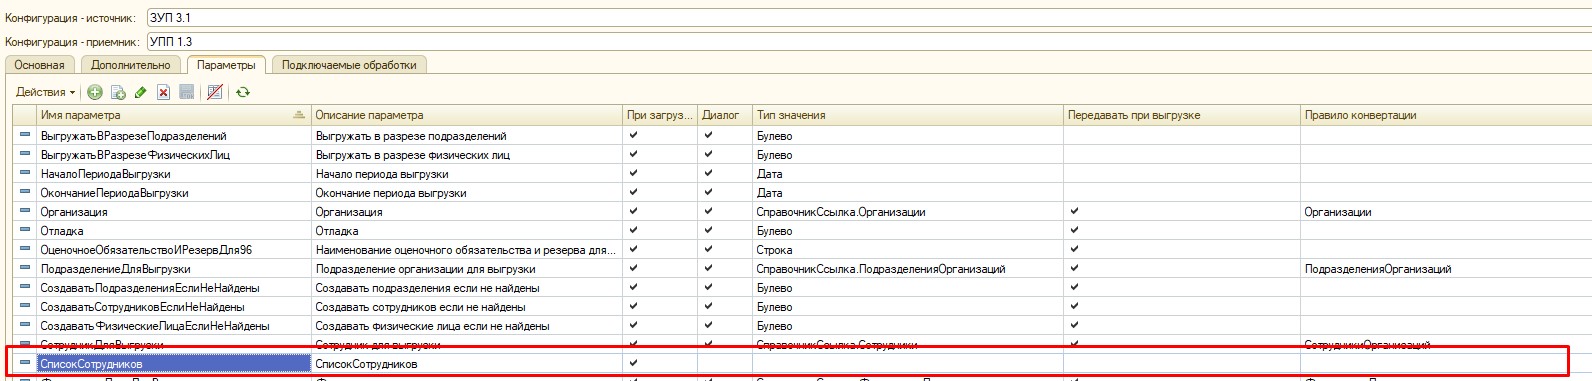
Task: Click the description 'Создавать физические лица если не найдены'
Action: (x=432, y=326)
